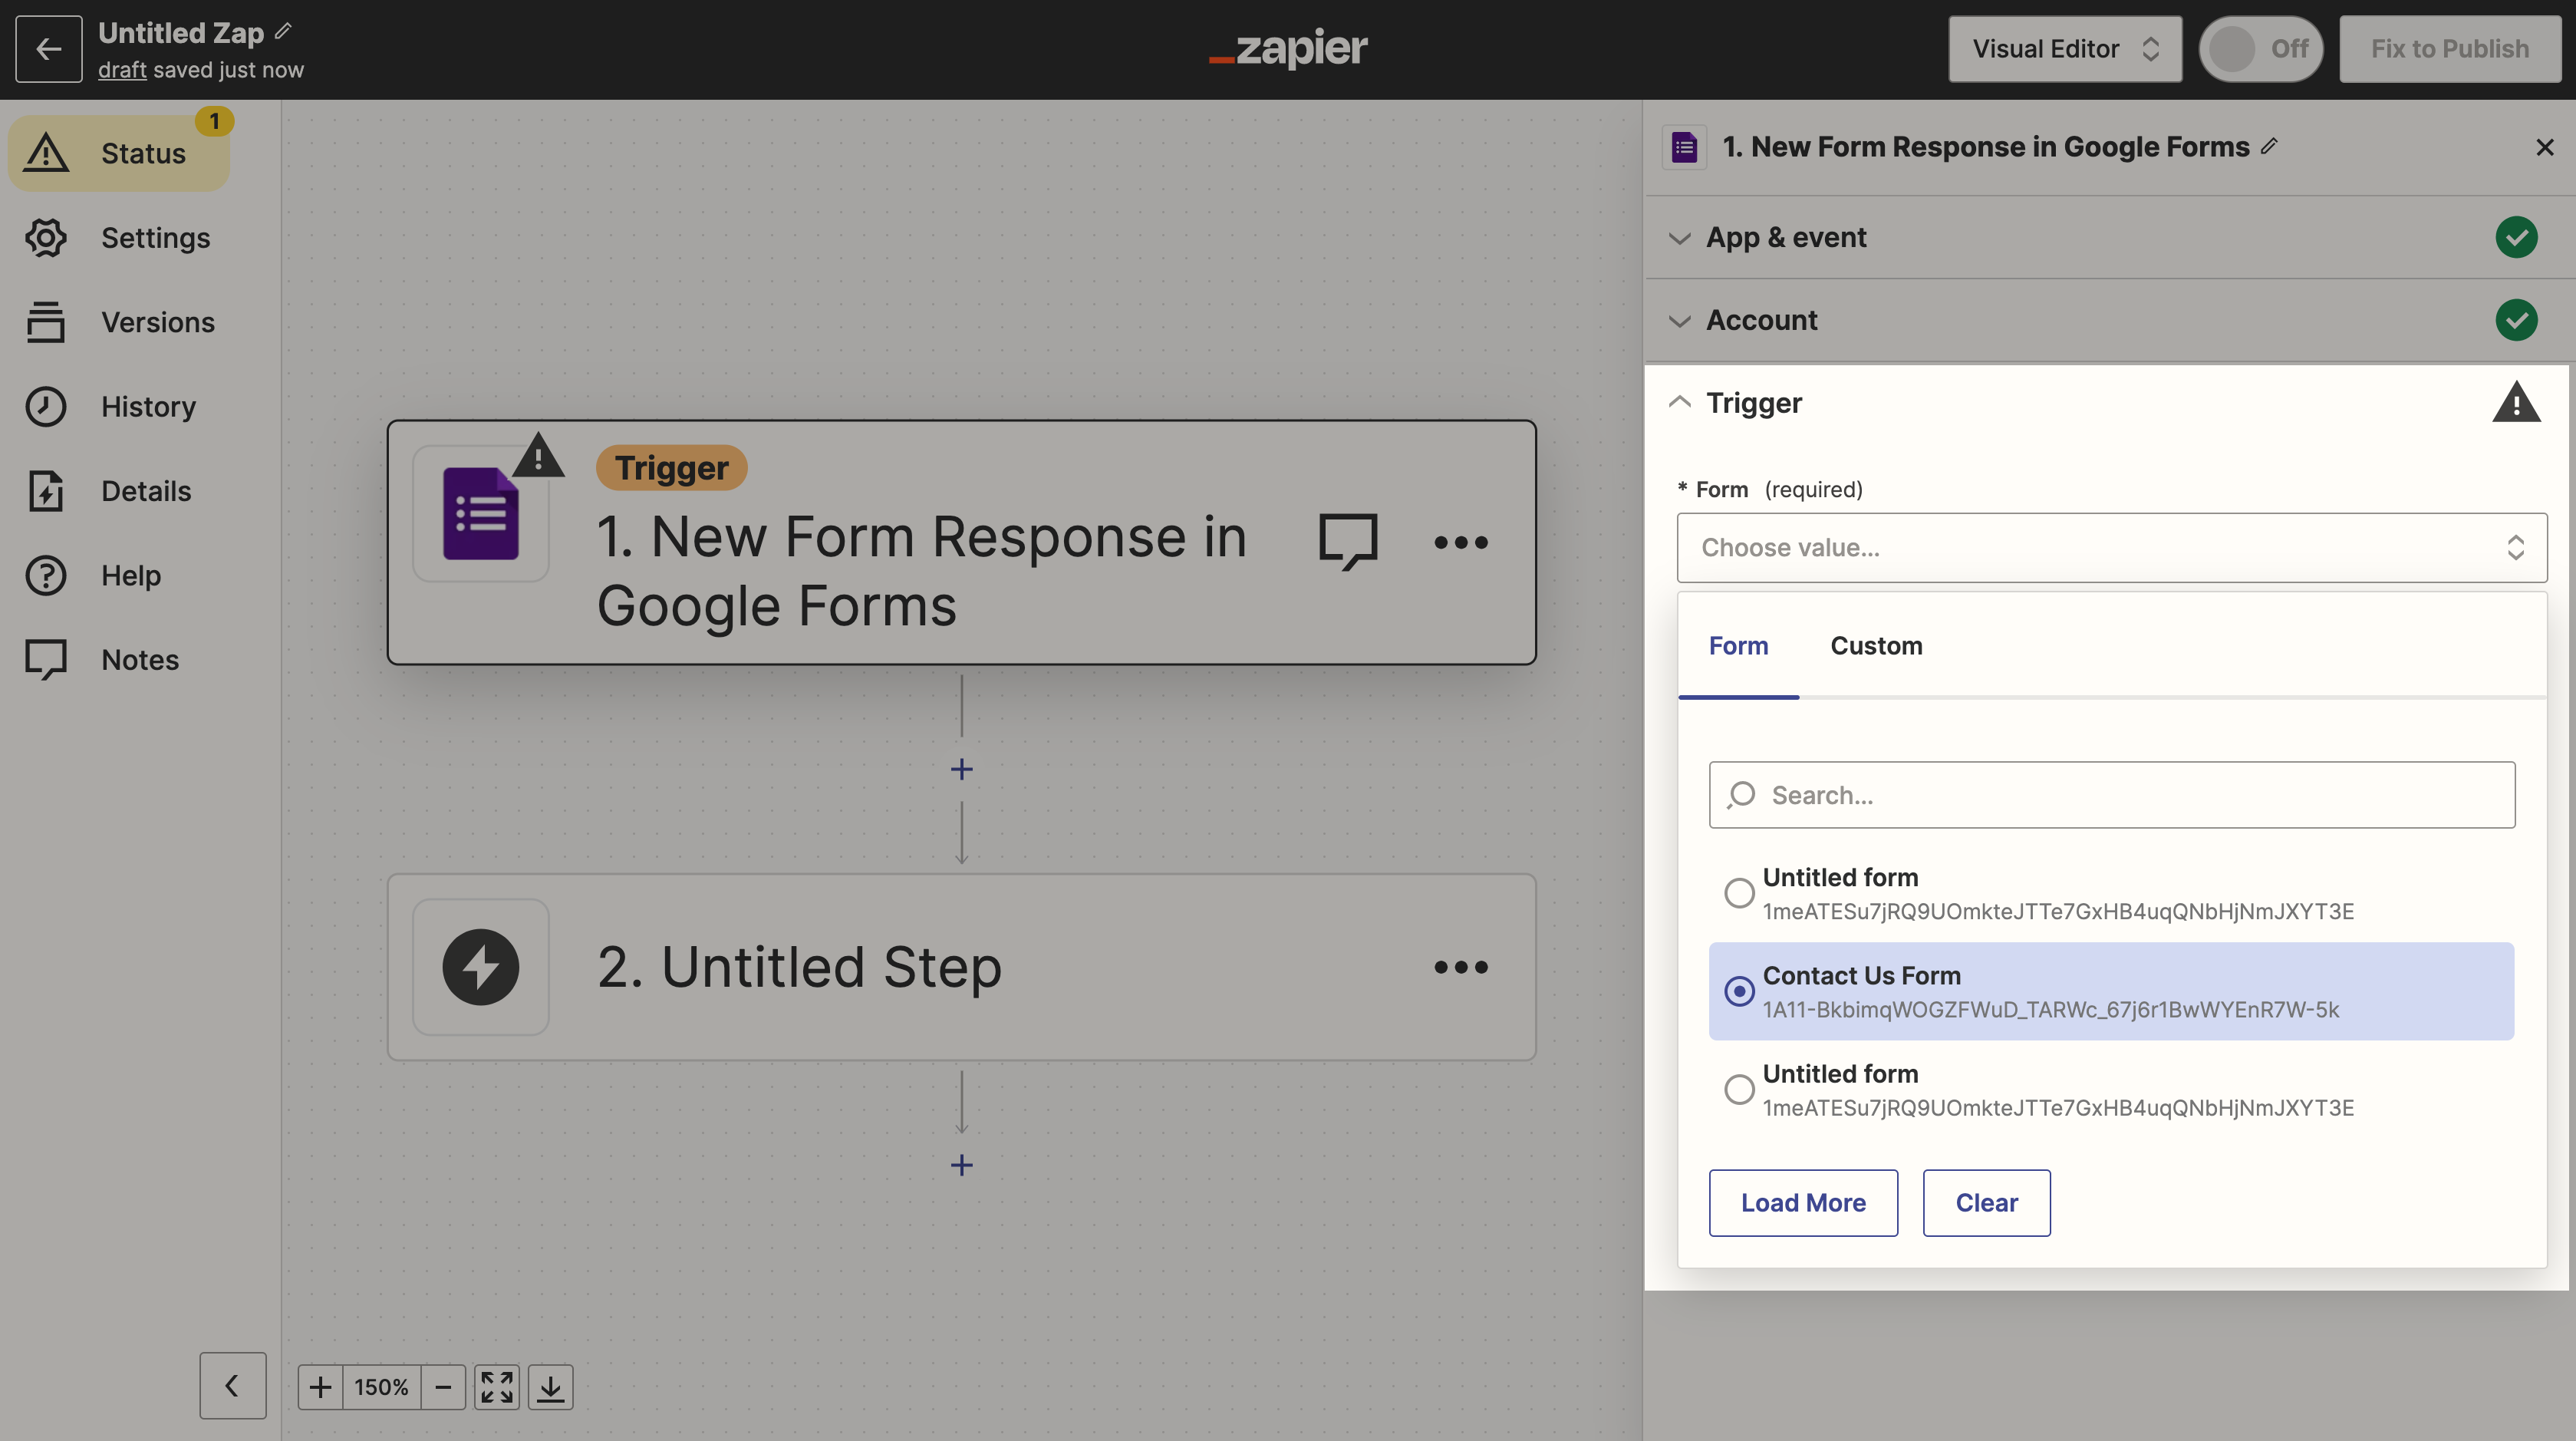Viewport: 2576px width, 1441px height.
Task: Open the Status warning panel
Action: point(119,153)
